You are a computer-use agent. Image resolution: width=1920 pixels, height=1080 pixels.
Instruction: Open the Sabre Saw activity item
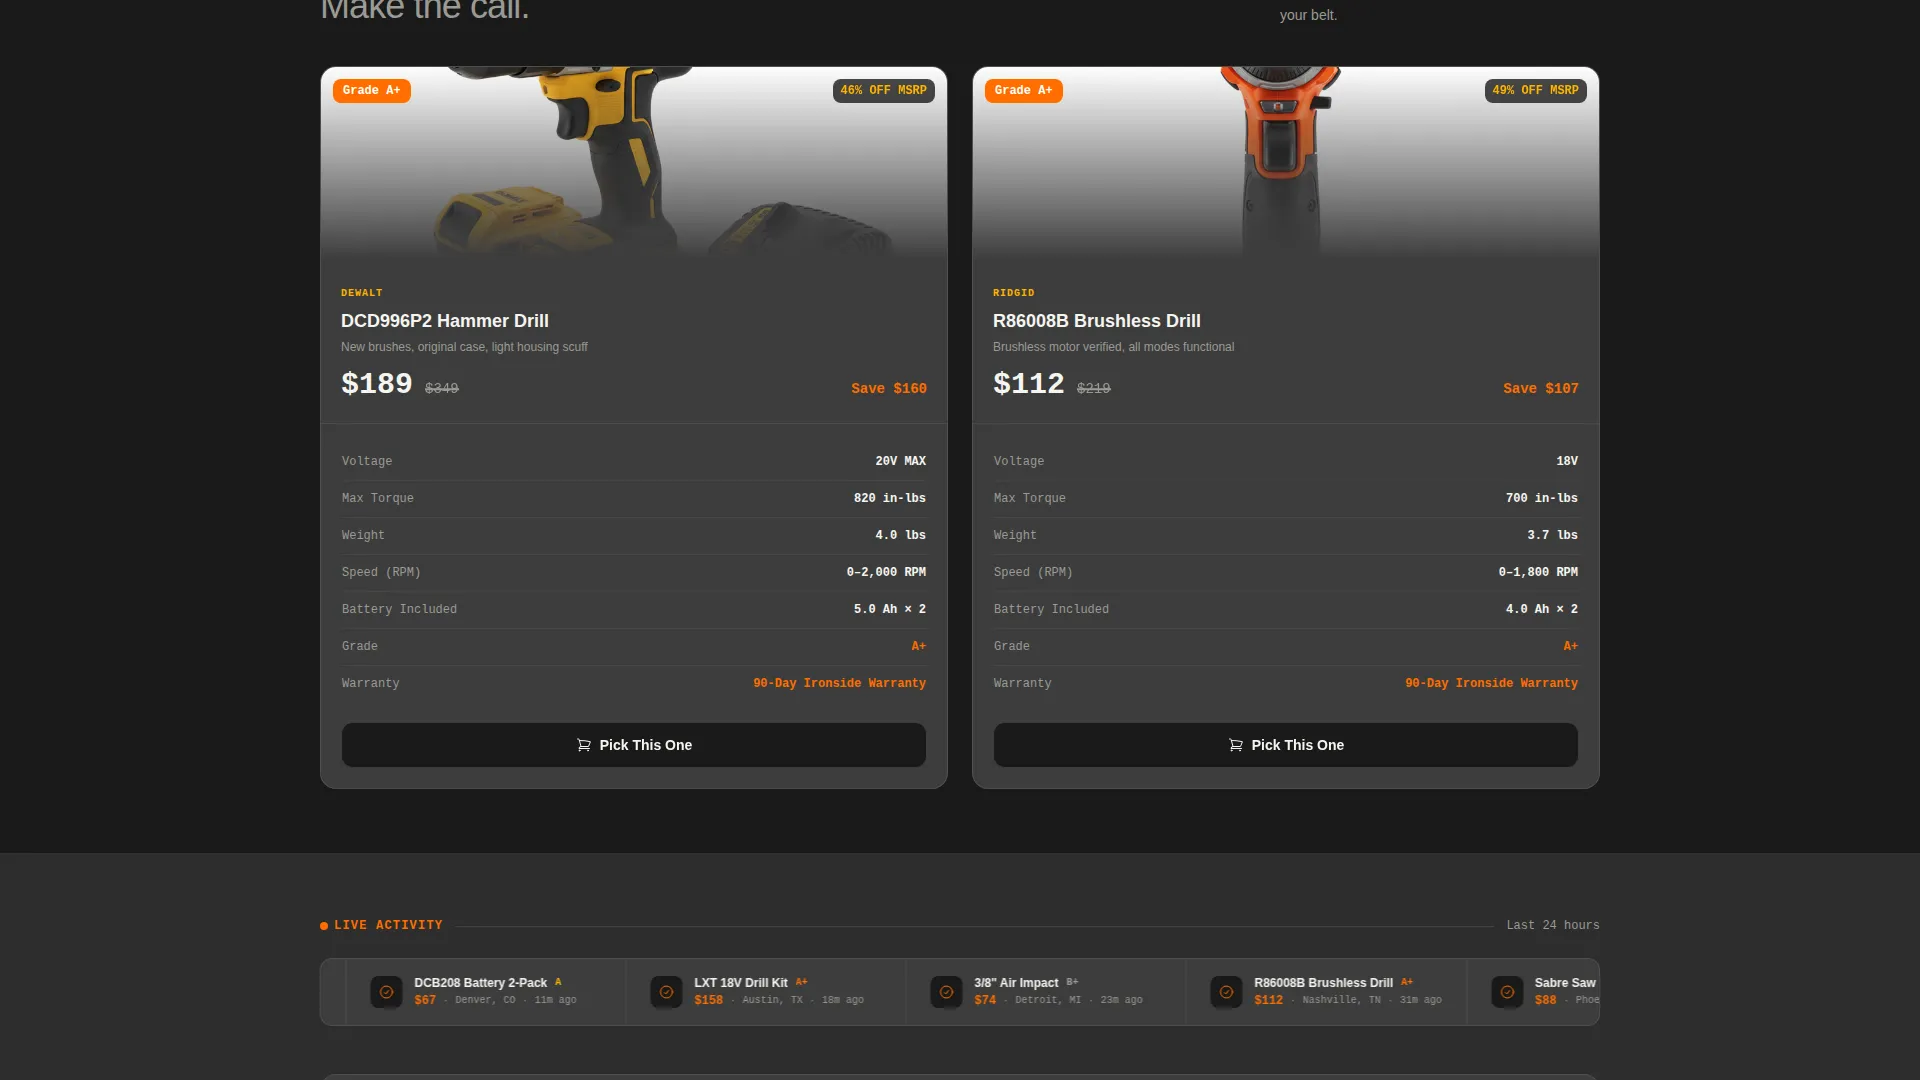click(x=1533, y=991)
